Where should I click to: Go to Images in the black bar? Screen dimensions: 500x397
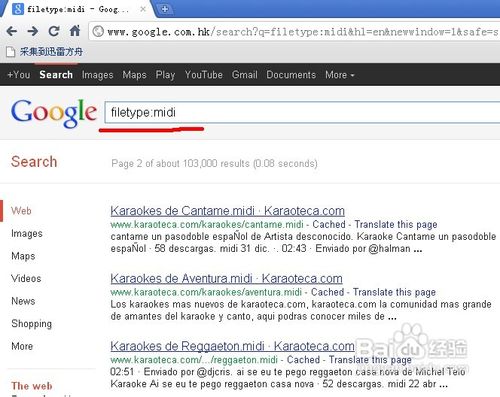[98, 75]
